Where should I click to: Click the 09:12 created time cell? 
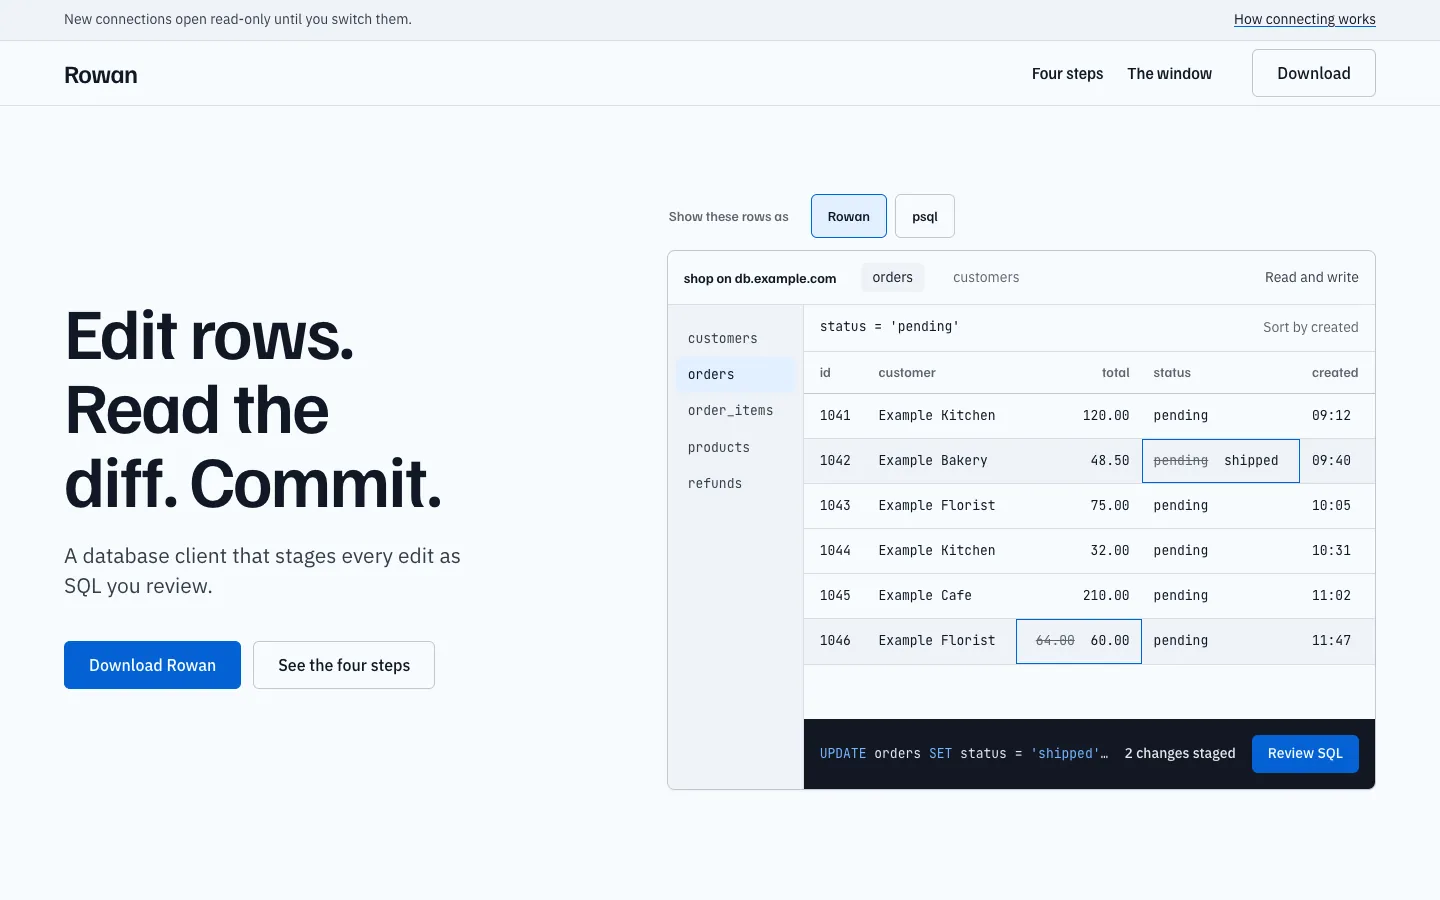click(1331, 416)
